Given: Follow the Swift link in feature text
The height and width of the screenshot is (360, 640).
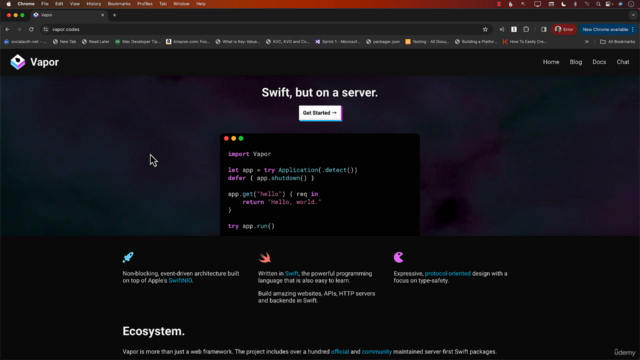Looking at the screenshot, I should [x=292, y=273].
